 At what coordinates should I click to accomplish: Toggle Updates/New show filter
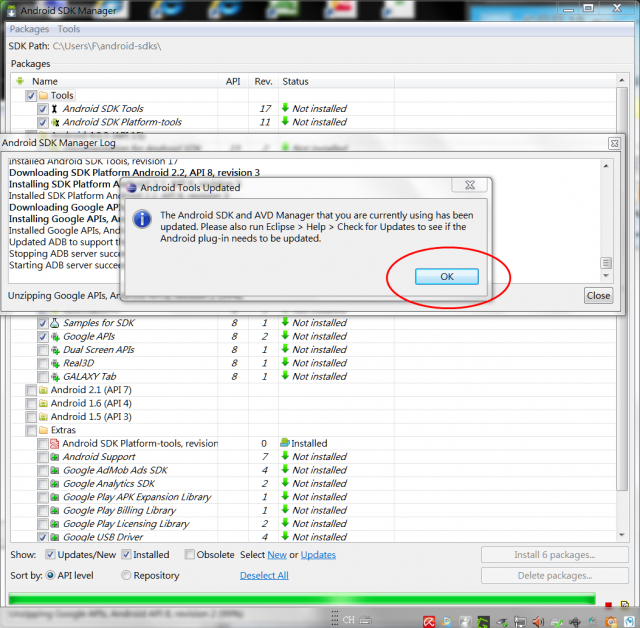[x=50, y=555]
